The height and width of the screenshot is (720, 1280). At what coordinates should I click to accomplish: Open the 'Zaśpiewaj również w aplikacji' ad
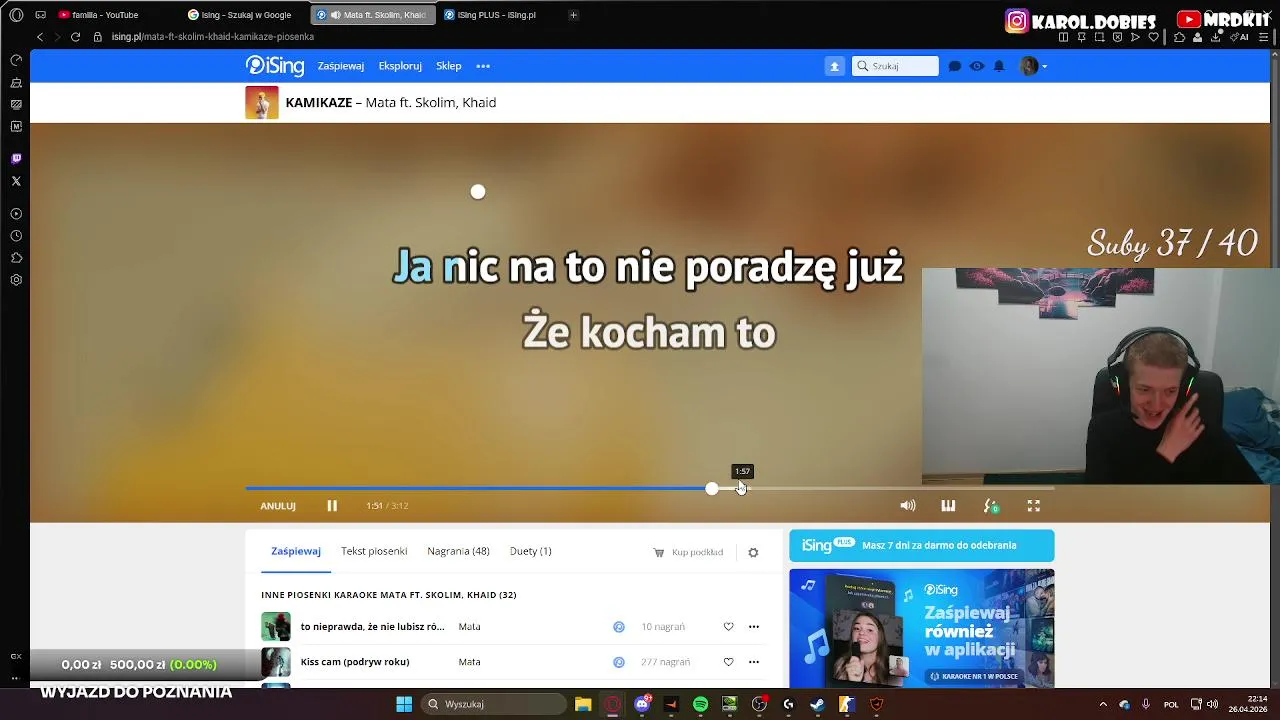click(x=921, y=628)
